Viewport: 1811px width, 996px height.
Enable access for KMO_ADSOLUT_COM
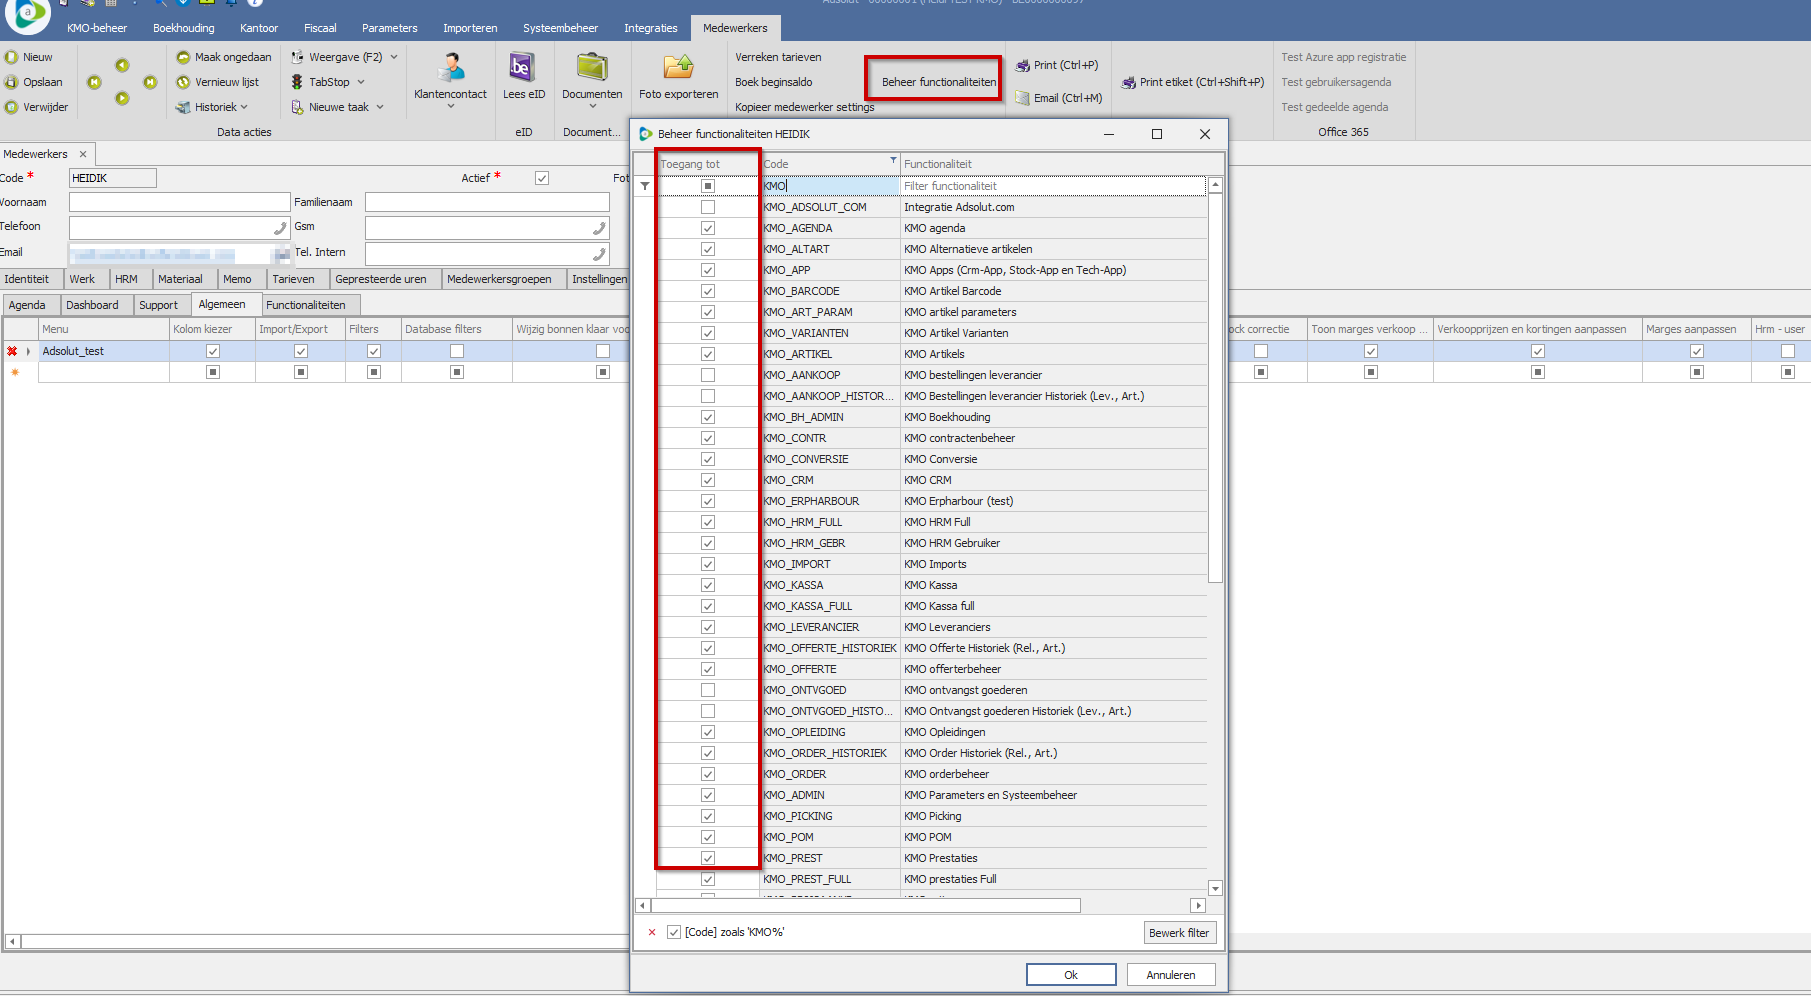(x=708, y=207)
